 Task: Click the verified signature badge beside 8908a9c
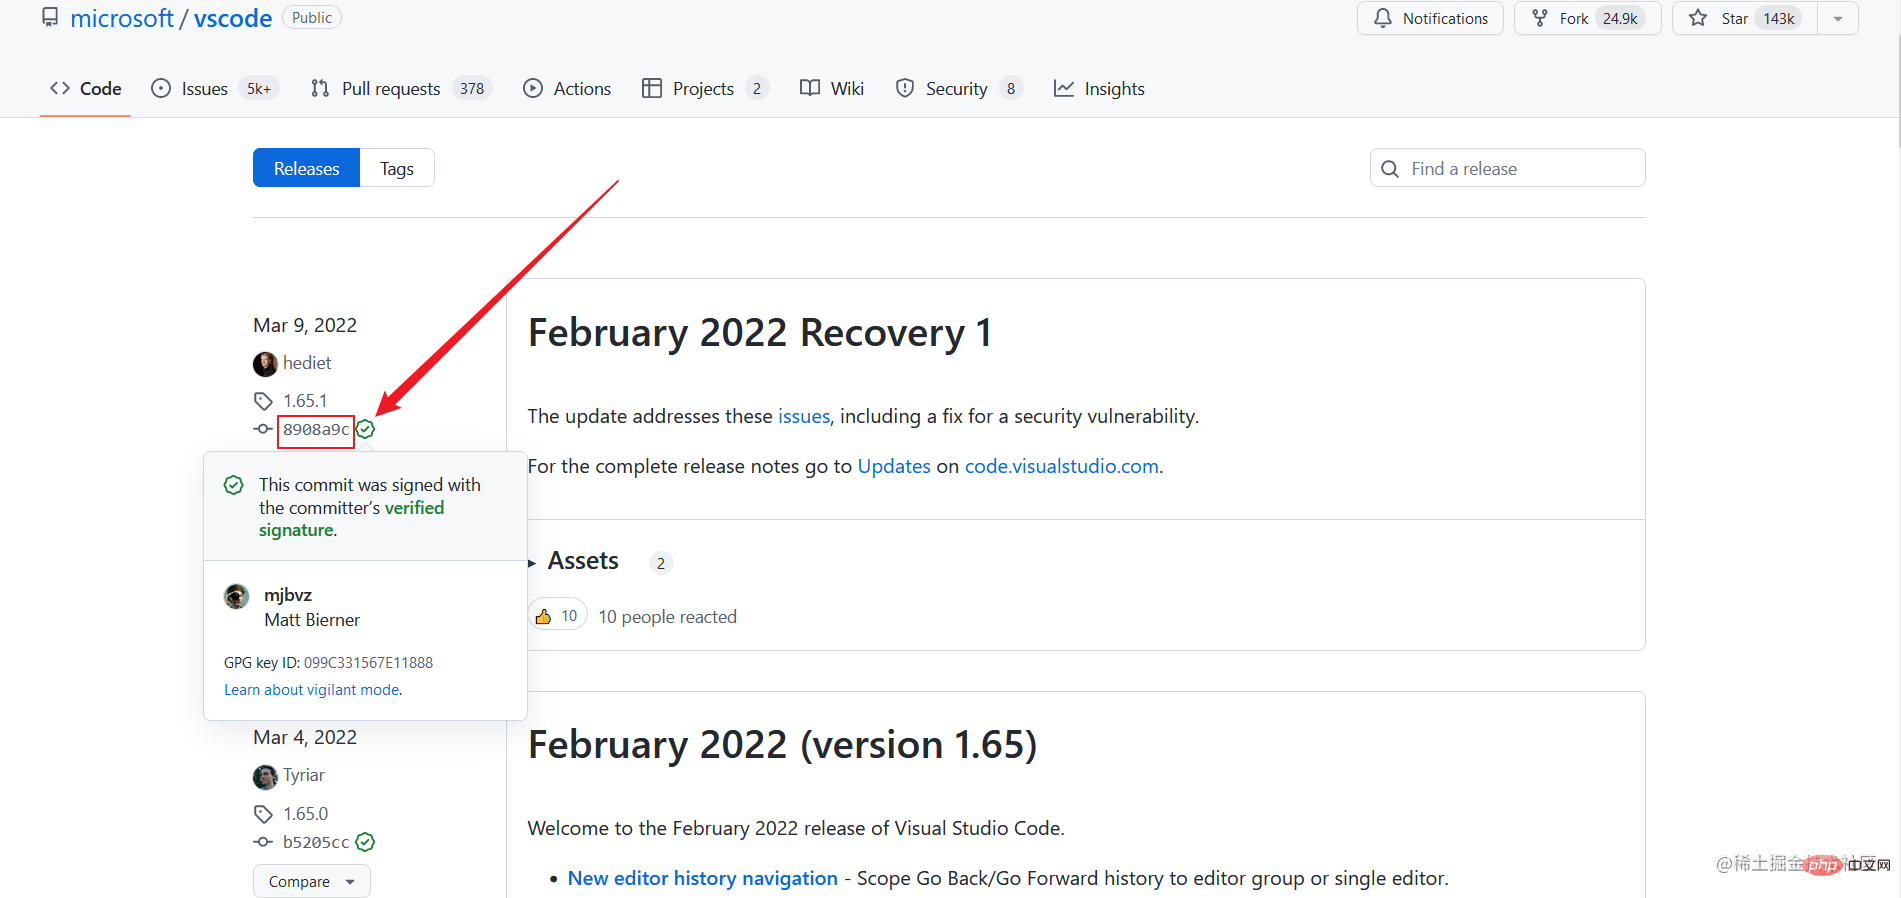pyautogui.click(x=366, y=429)
